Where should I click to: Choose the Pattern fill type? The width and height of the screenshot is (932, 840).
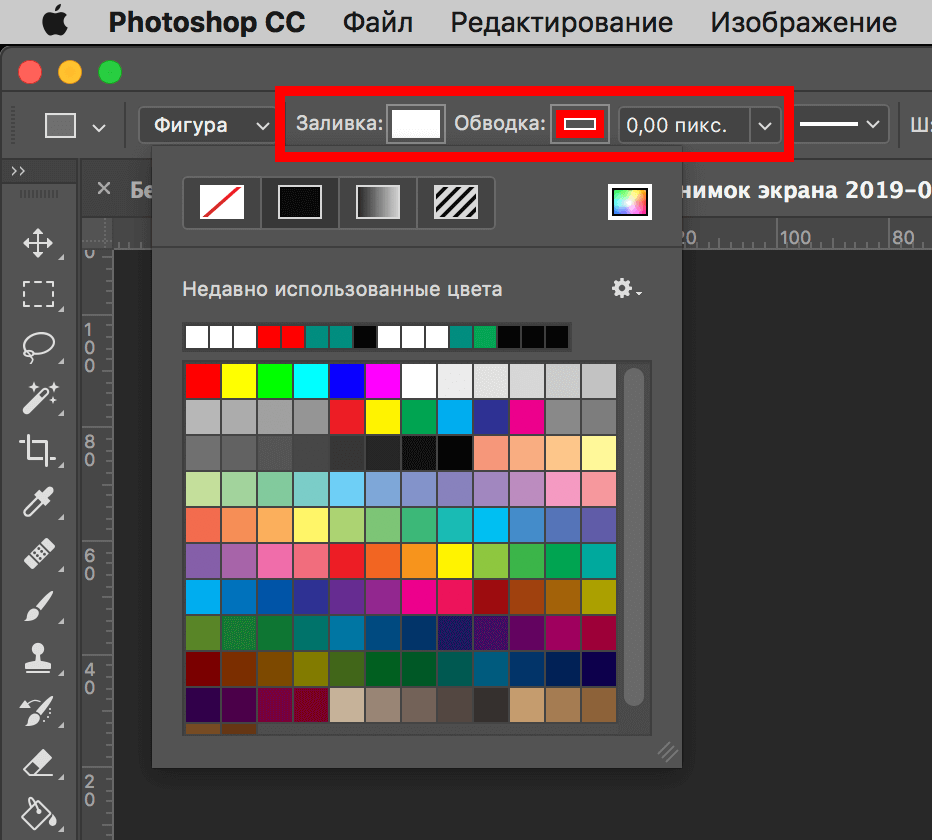[x=456, y=203]
